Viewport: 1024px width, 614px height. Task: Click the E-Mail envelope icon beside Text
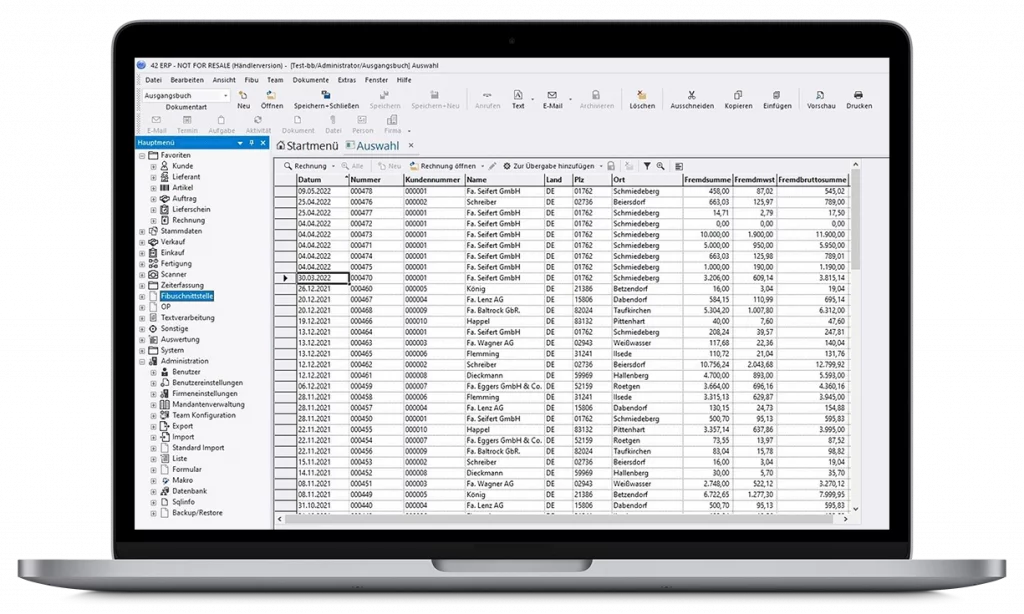click(552, 95)
